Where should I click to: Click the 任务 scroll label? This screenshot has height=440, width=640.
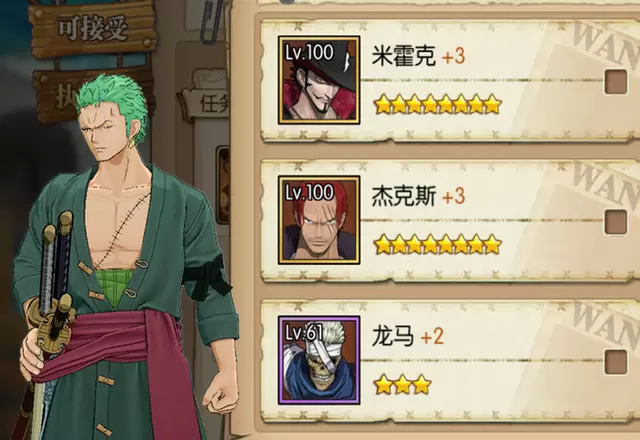click(x=214, y=103)
